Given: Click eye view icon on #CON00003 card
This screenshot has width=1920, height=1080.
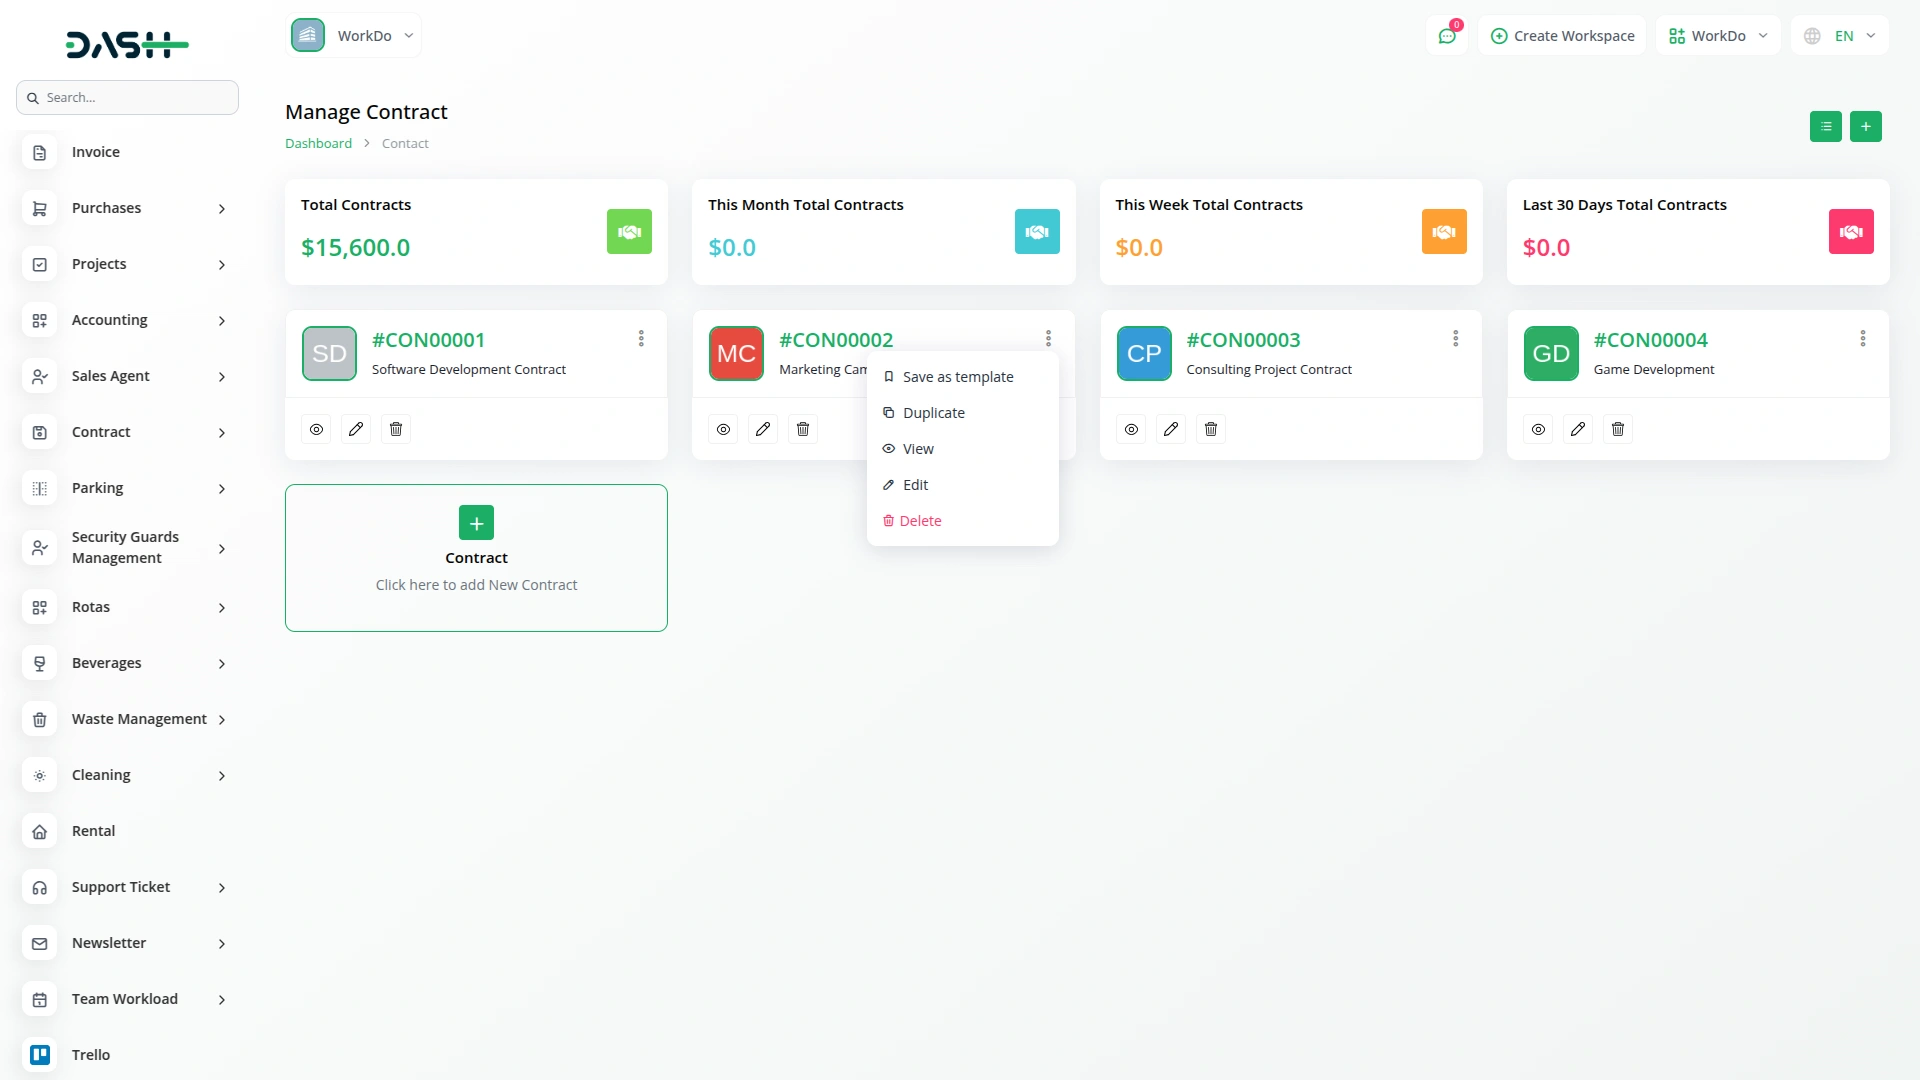Looking at the screenshot, I should point(1131,429).
